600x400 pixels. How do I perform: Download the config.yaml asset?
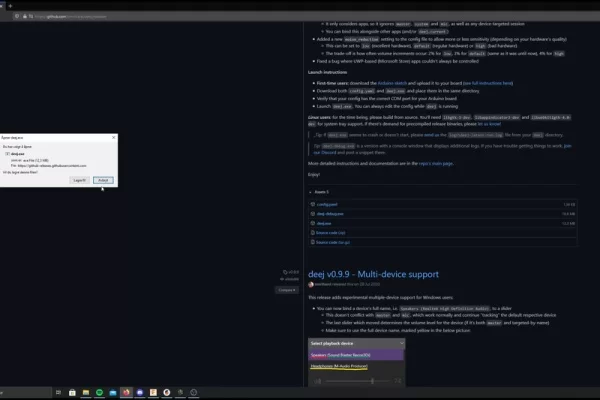(x=327, y=205)
